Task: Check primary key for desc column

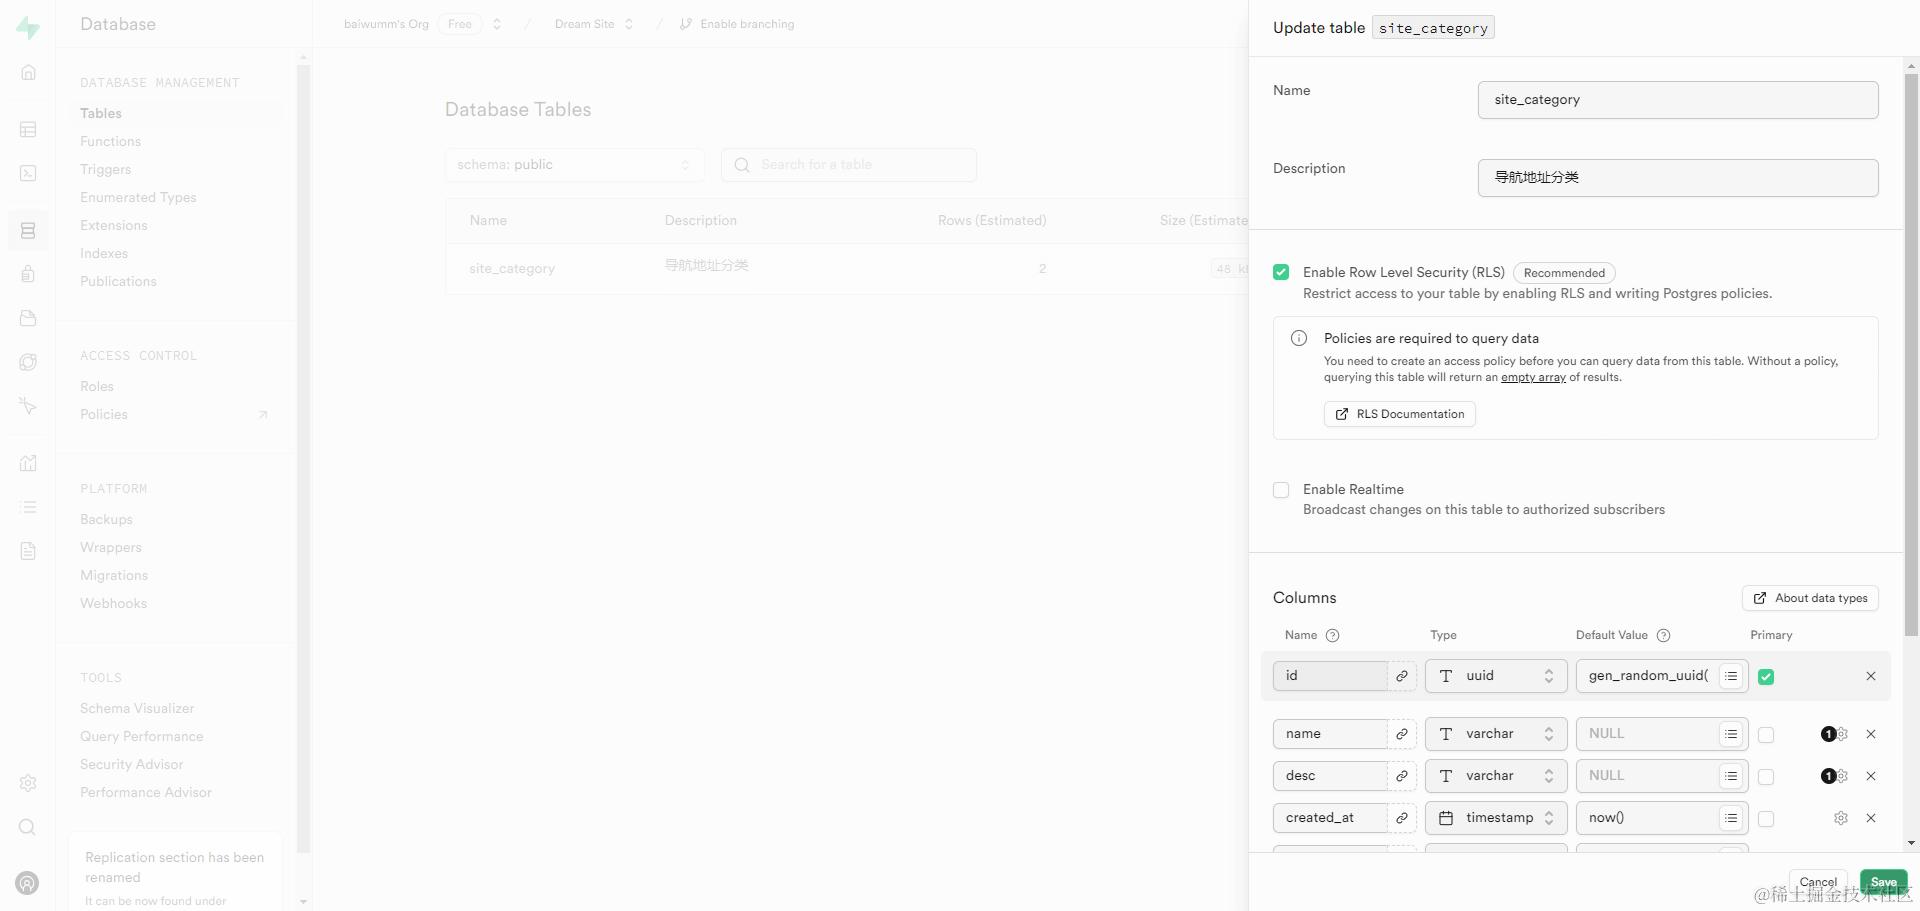Action: tap(1766, 777)
